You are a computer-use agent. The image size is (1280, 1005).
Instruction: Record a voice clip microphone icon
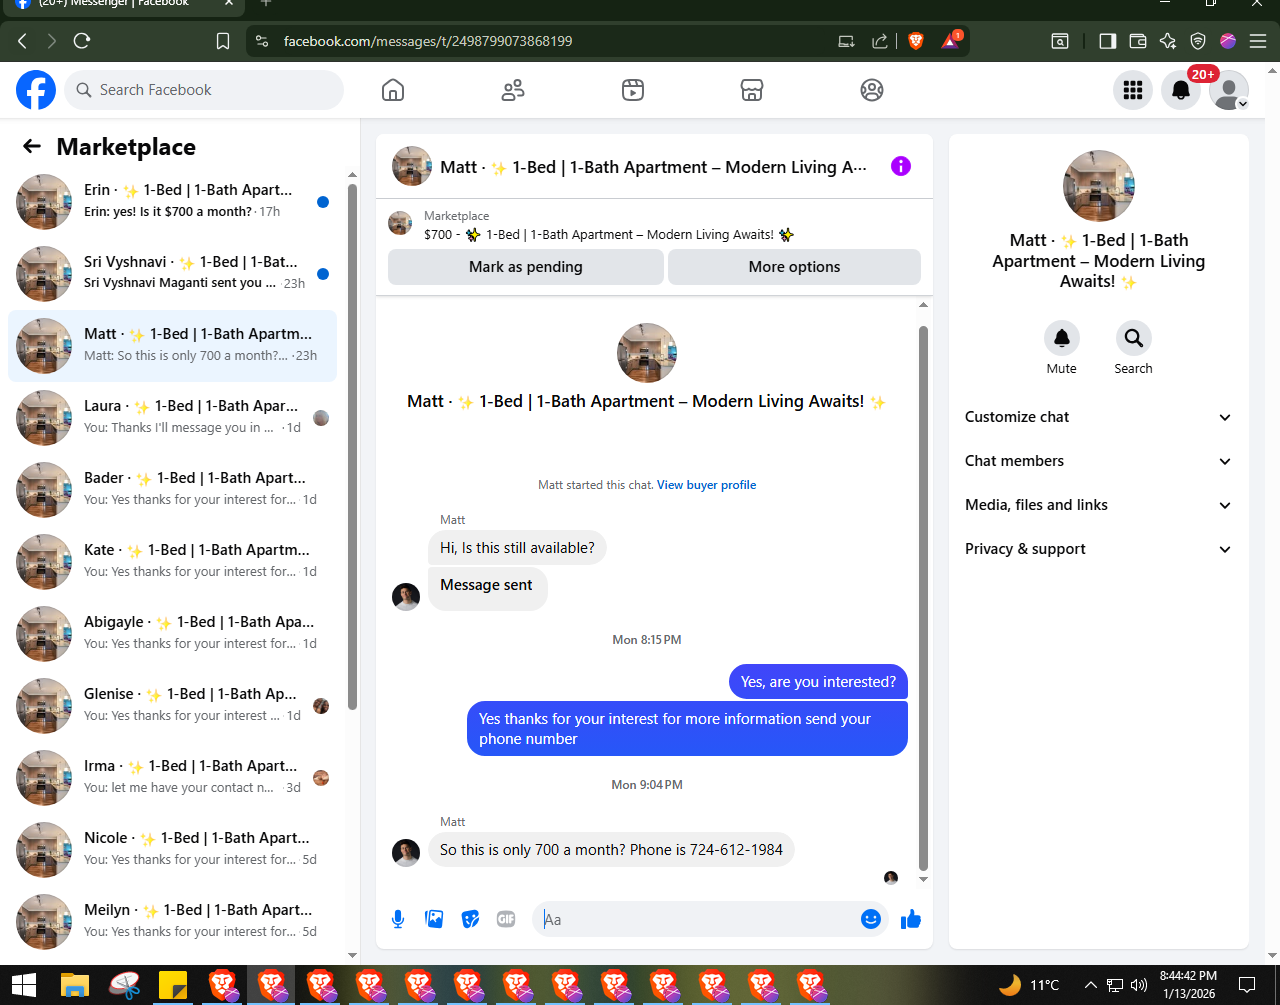pos(398,919)
